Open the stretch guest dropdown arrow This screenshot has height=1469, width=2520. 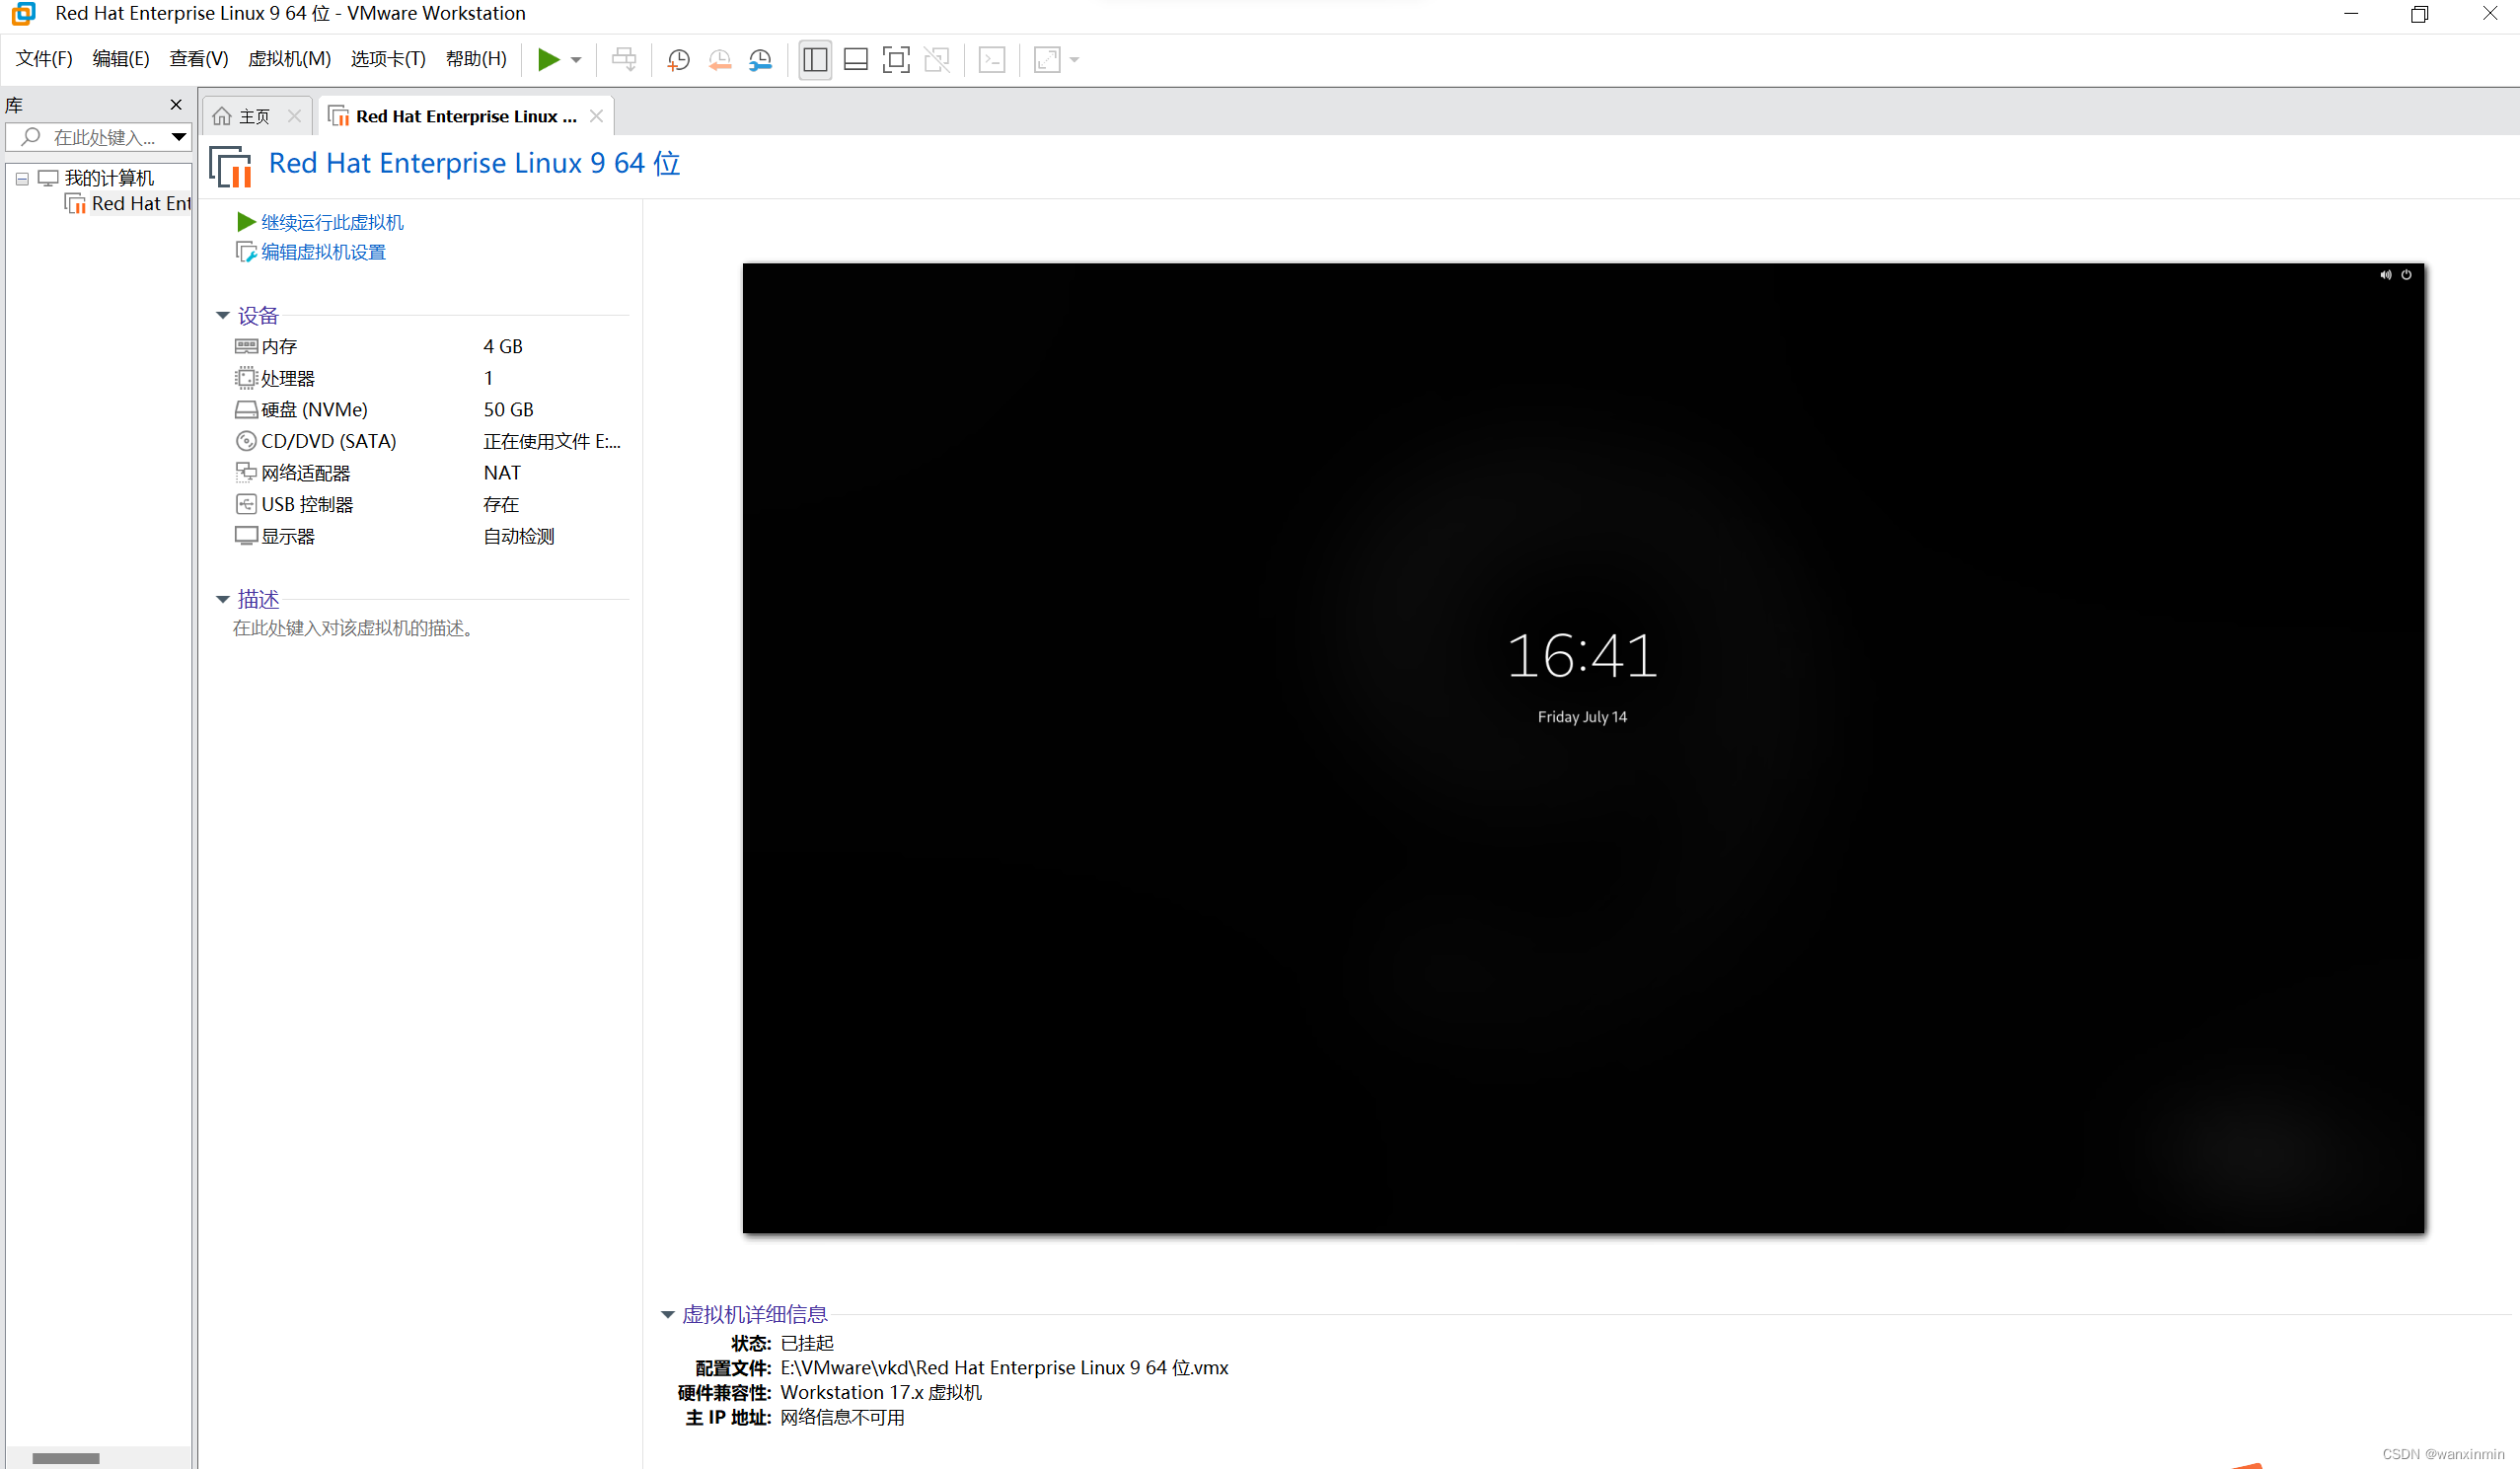[1075, 60]
